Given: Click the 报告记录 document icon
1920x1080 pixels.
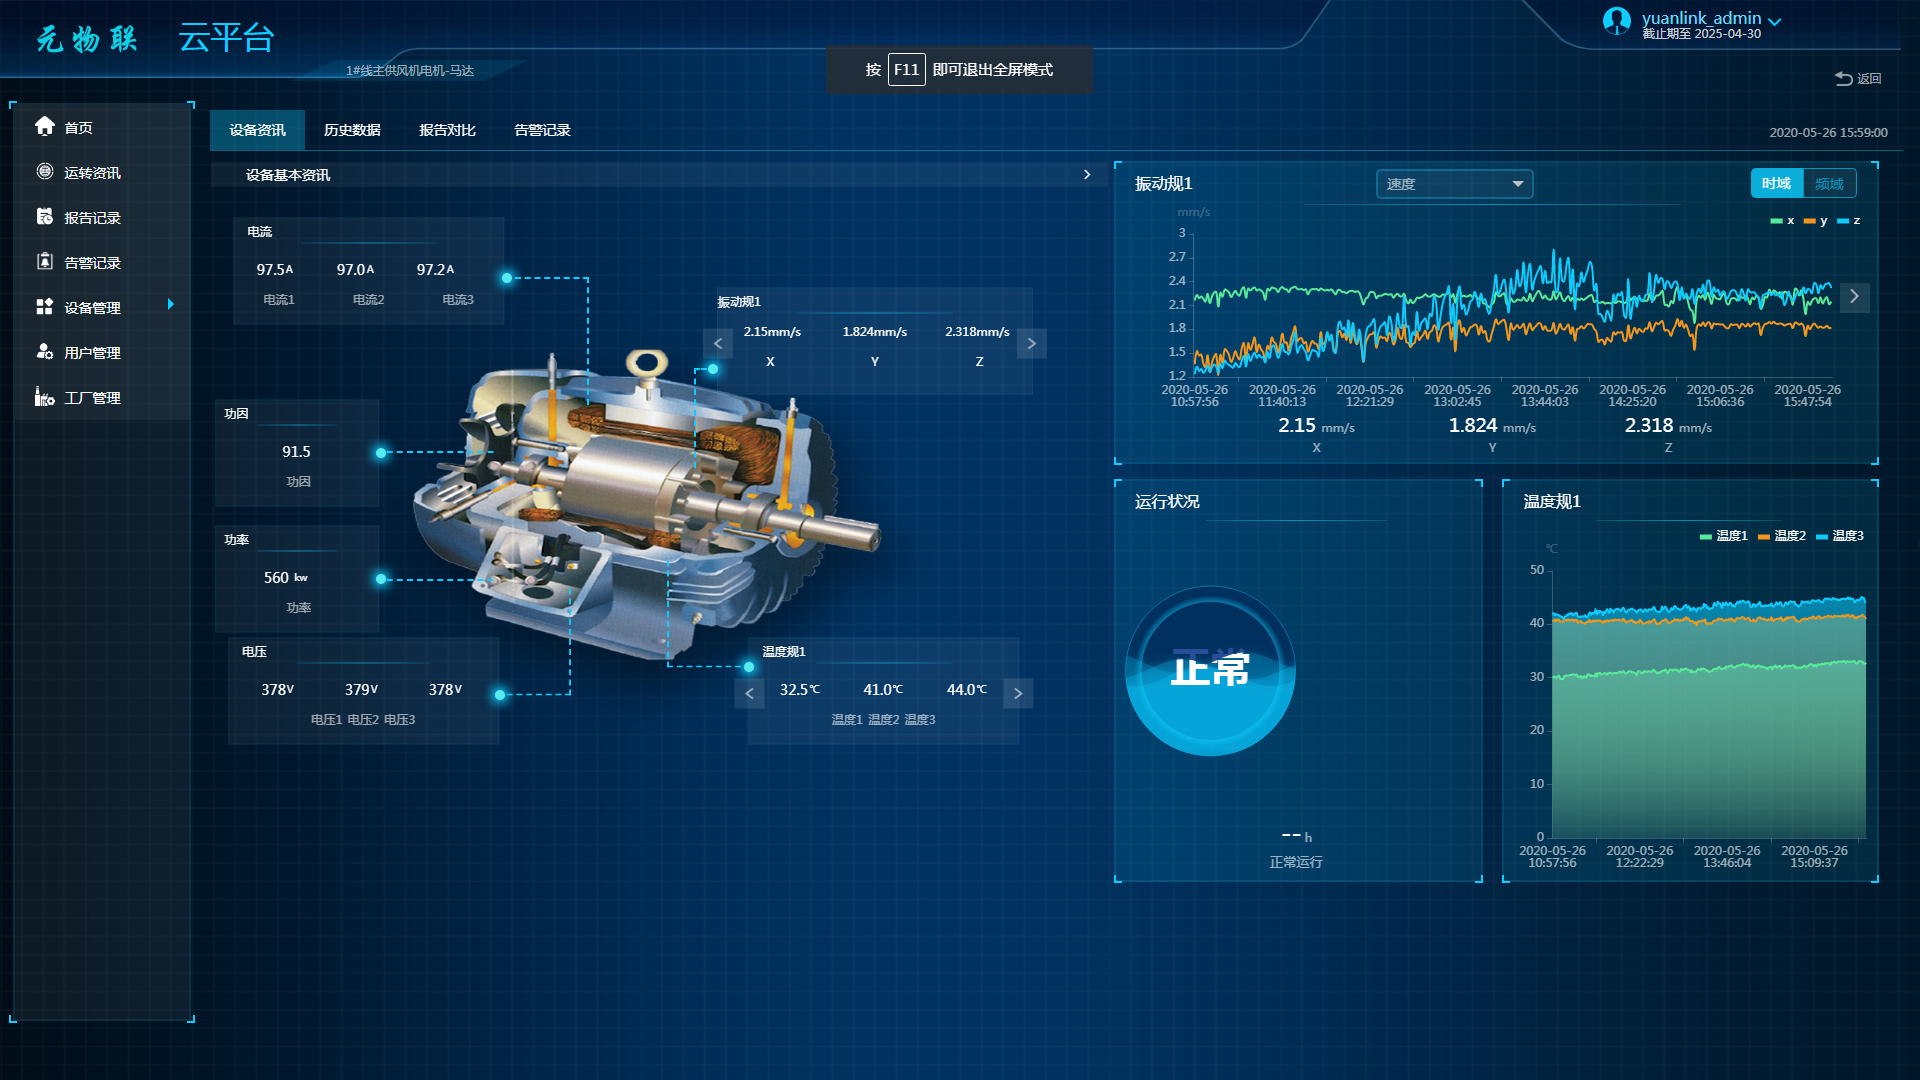Looking at the screenshot, I should (45, 217).
